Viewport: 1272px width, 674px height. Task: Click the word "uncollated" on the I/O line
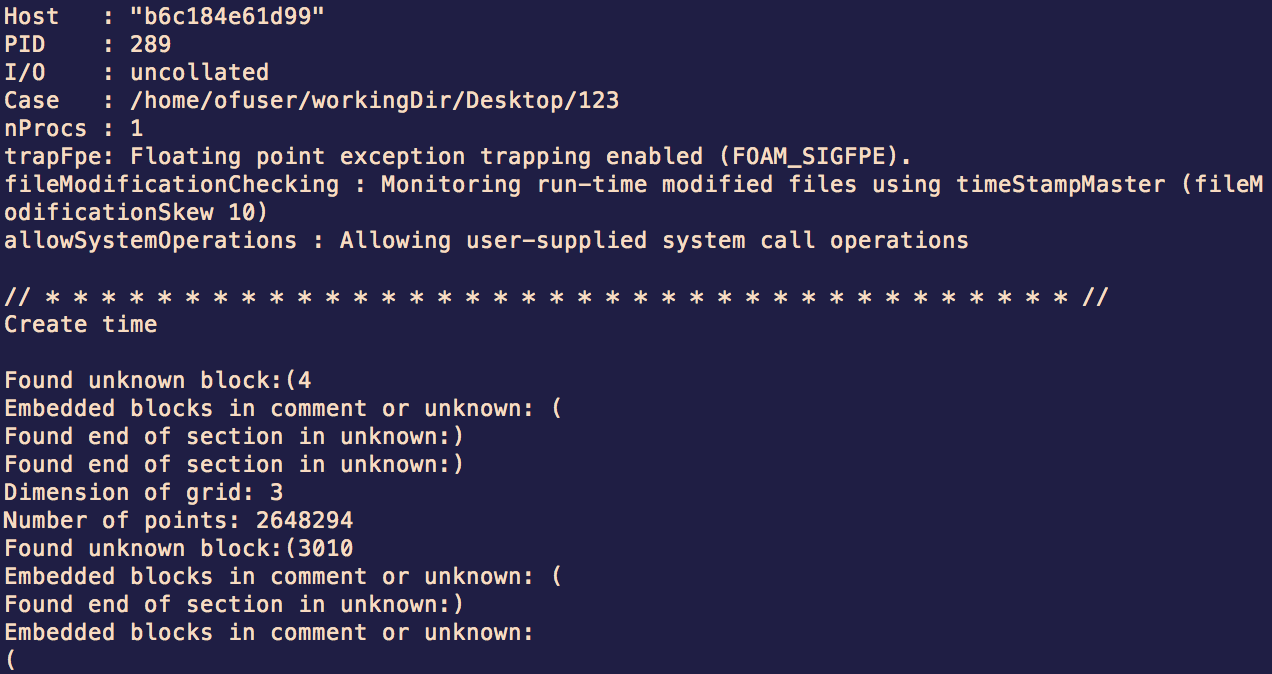(199, 72)
